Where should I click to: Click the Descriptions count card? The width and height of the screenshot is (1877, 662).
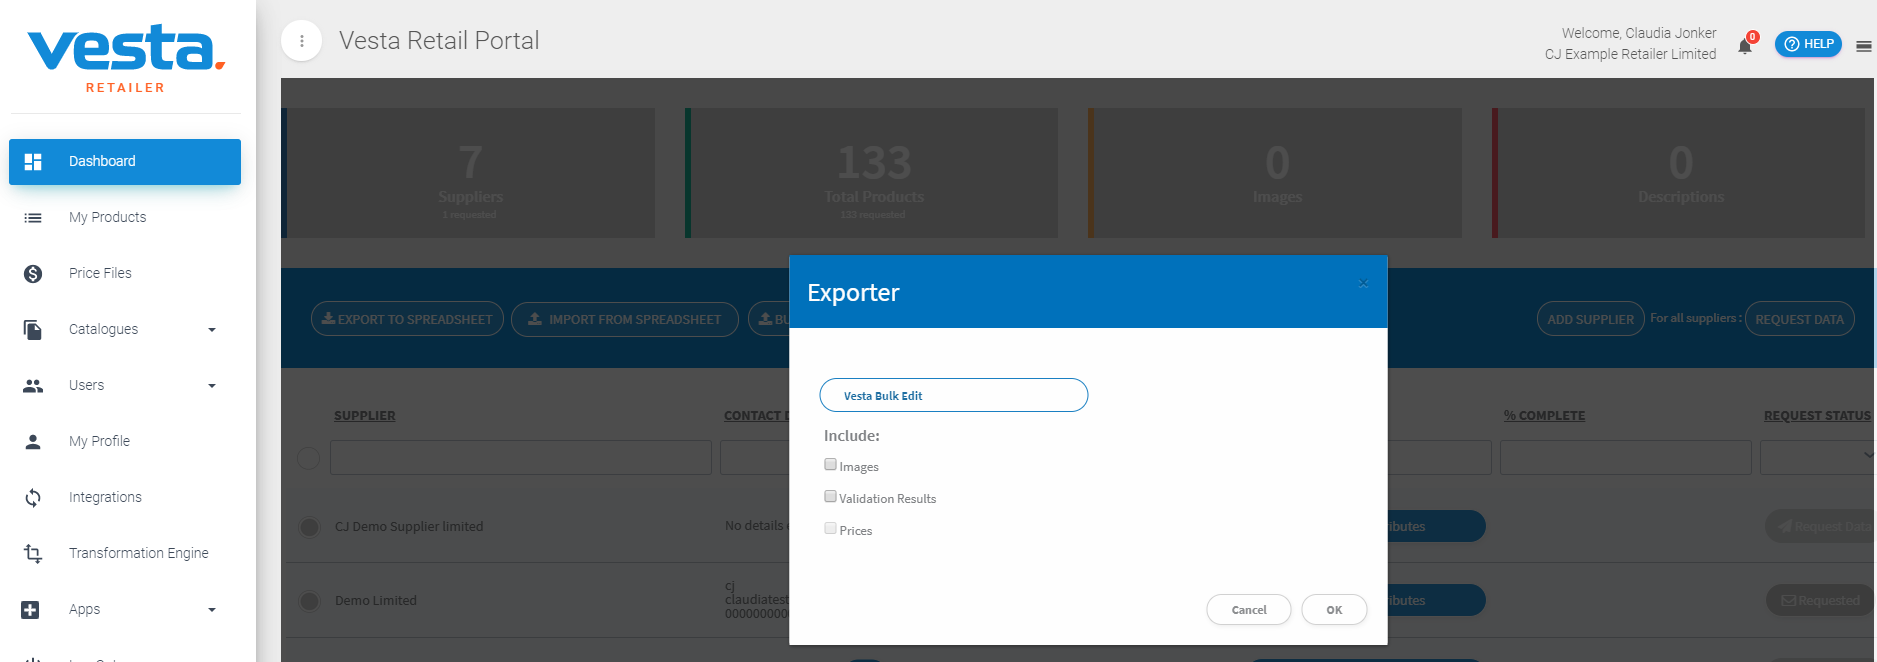pyautogui.click(x=1680, y=173)
